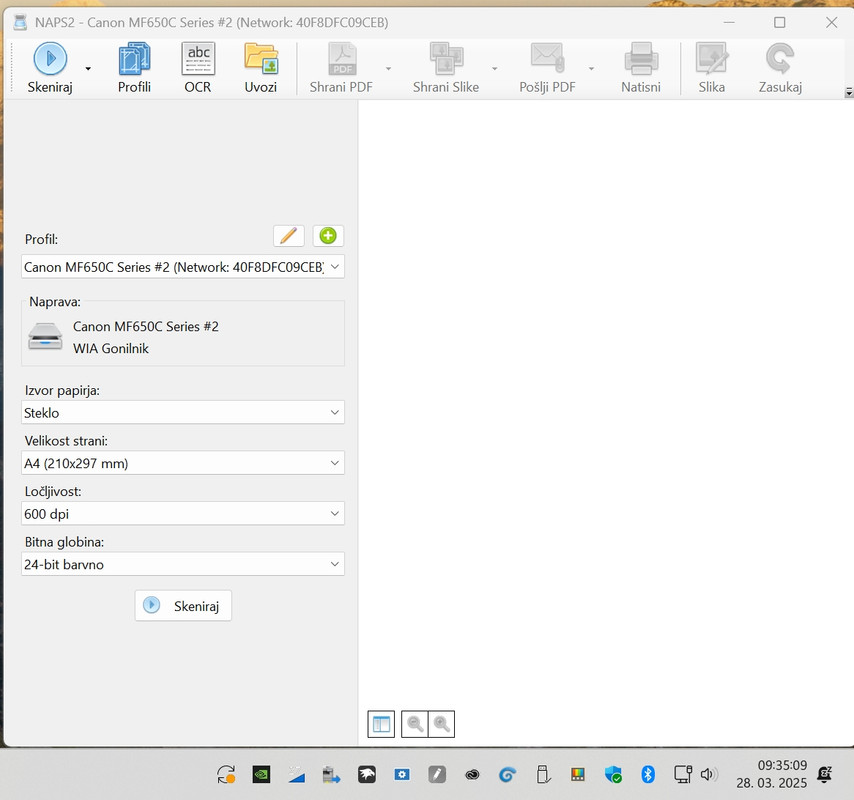Open the notifications bell icon
854x800 pixels.
click(x=825, y=774)
